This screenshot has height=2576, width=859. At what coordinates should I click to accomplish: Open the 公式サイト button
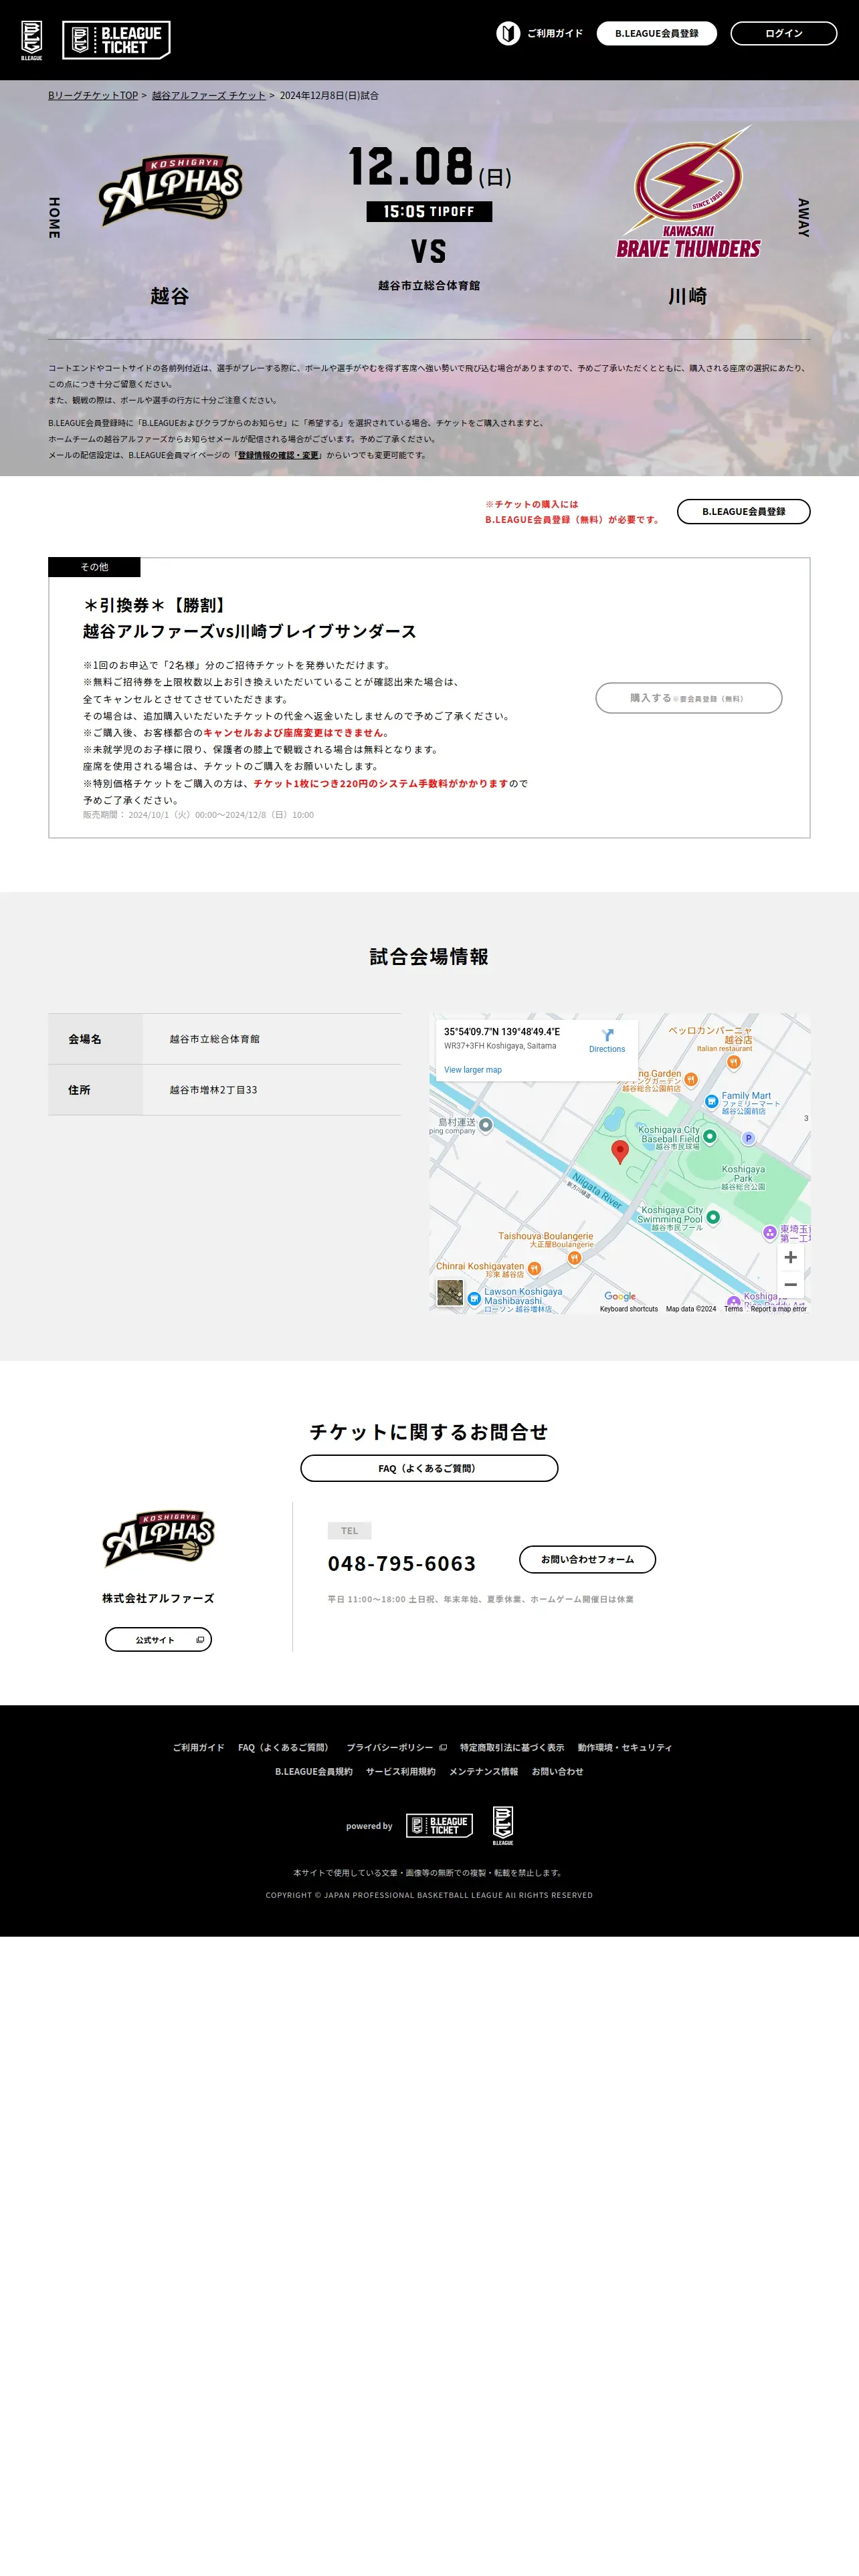(x=158, y=1640)
